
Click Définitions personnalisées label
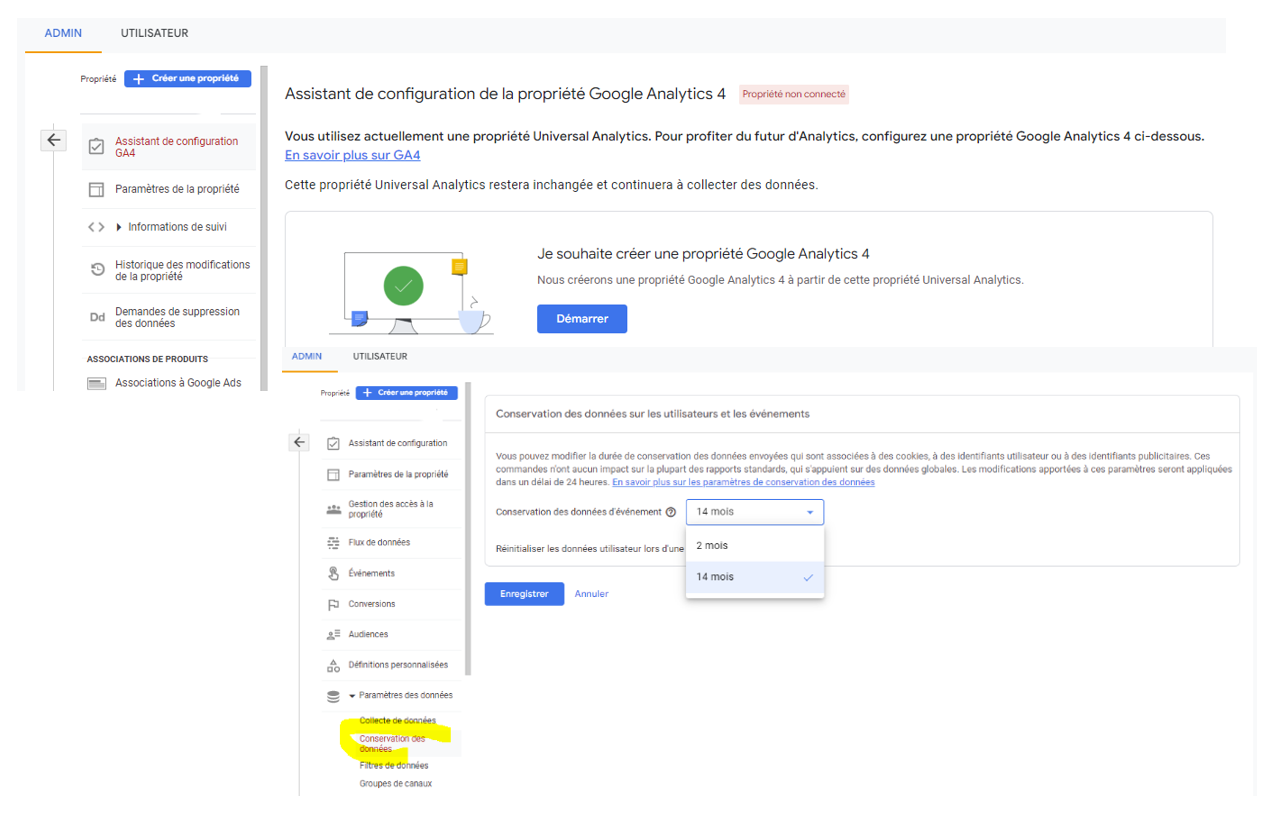(398, 665)
